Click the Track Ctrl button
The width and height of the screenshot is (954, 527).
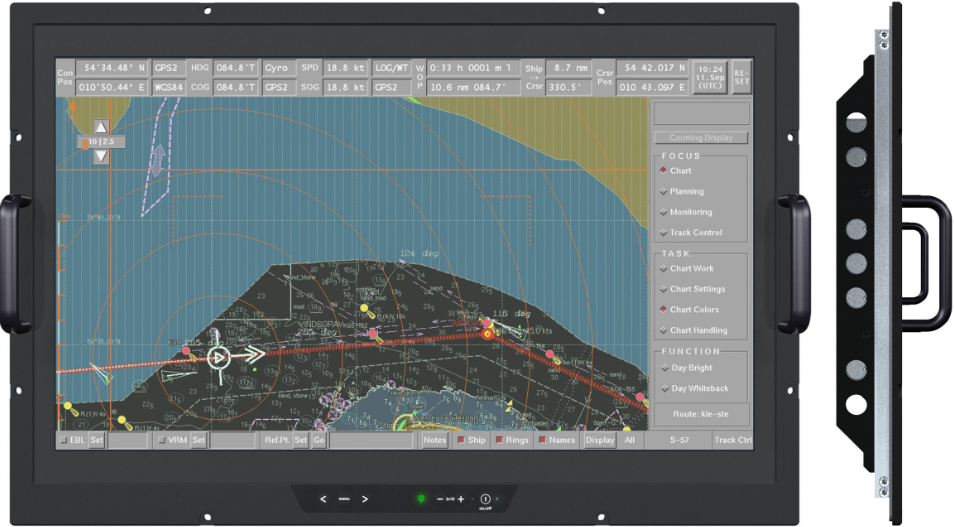pos(733,440)
